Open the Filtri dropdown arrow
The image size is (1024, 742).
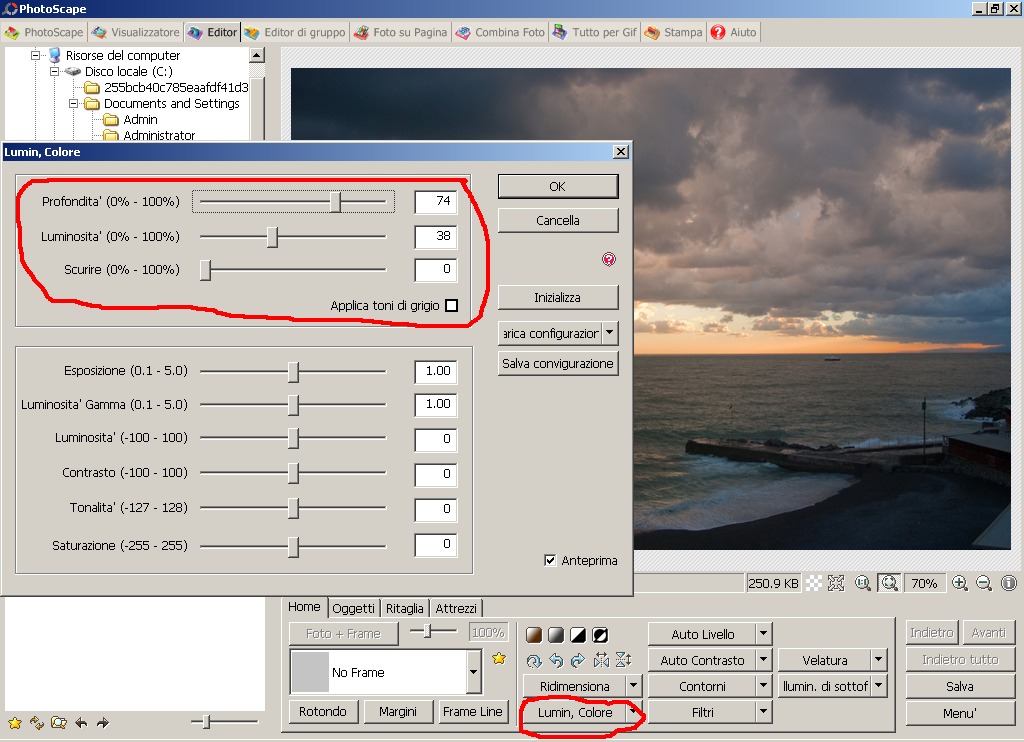[x=763, y=712]
